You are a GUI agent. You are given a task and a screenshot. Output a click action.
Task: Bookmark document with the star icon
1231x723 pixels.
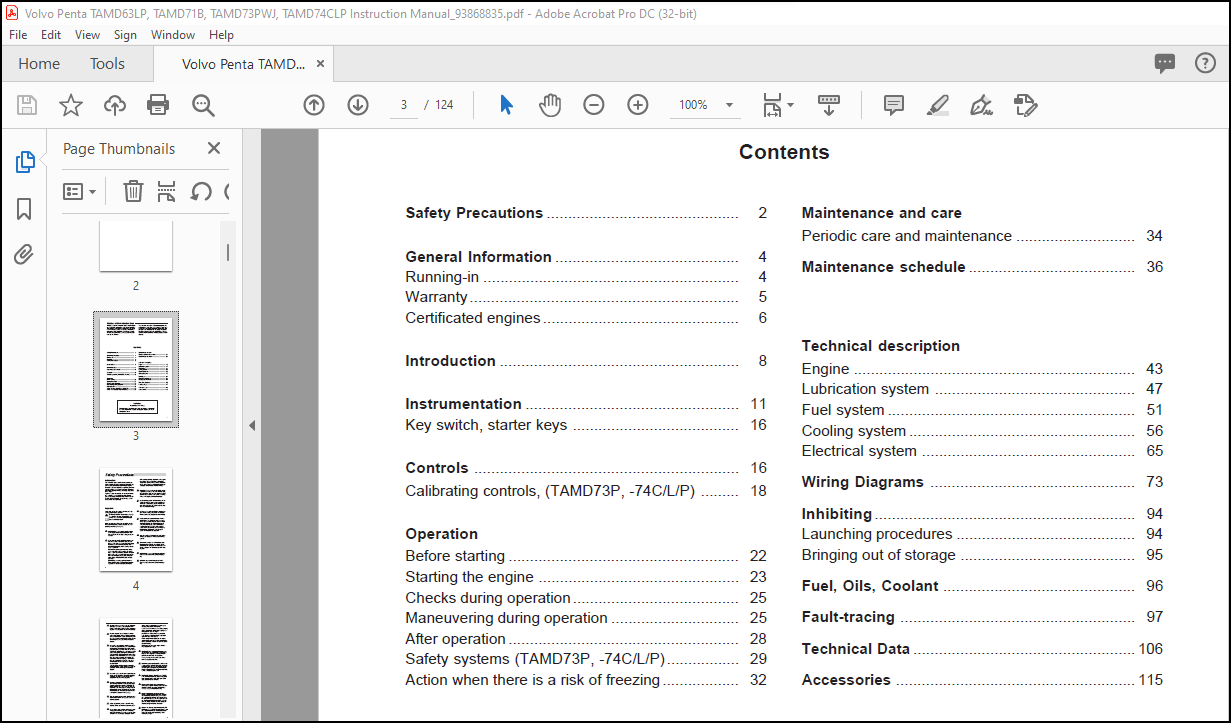click(x=71, y=105)
